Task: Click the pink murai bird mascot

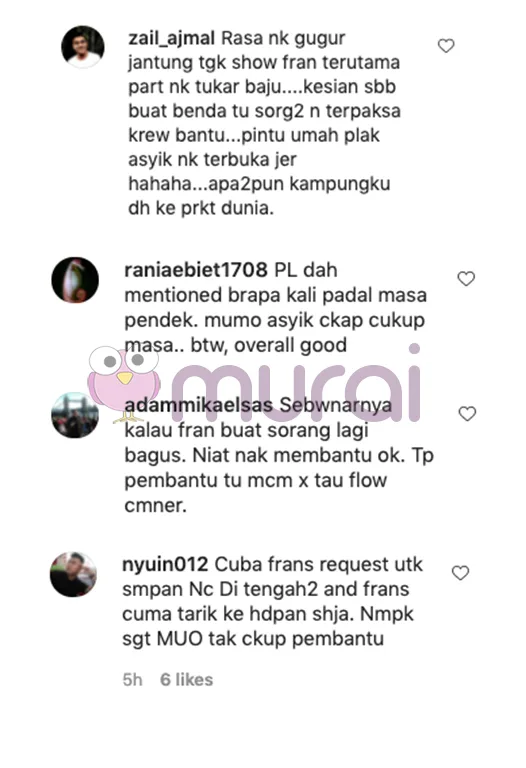Action: tap(124, 384)
